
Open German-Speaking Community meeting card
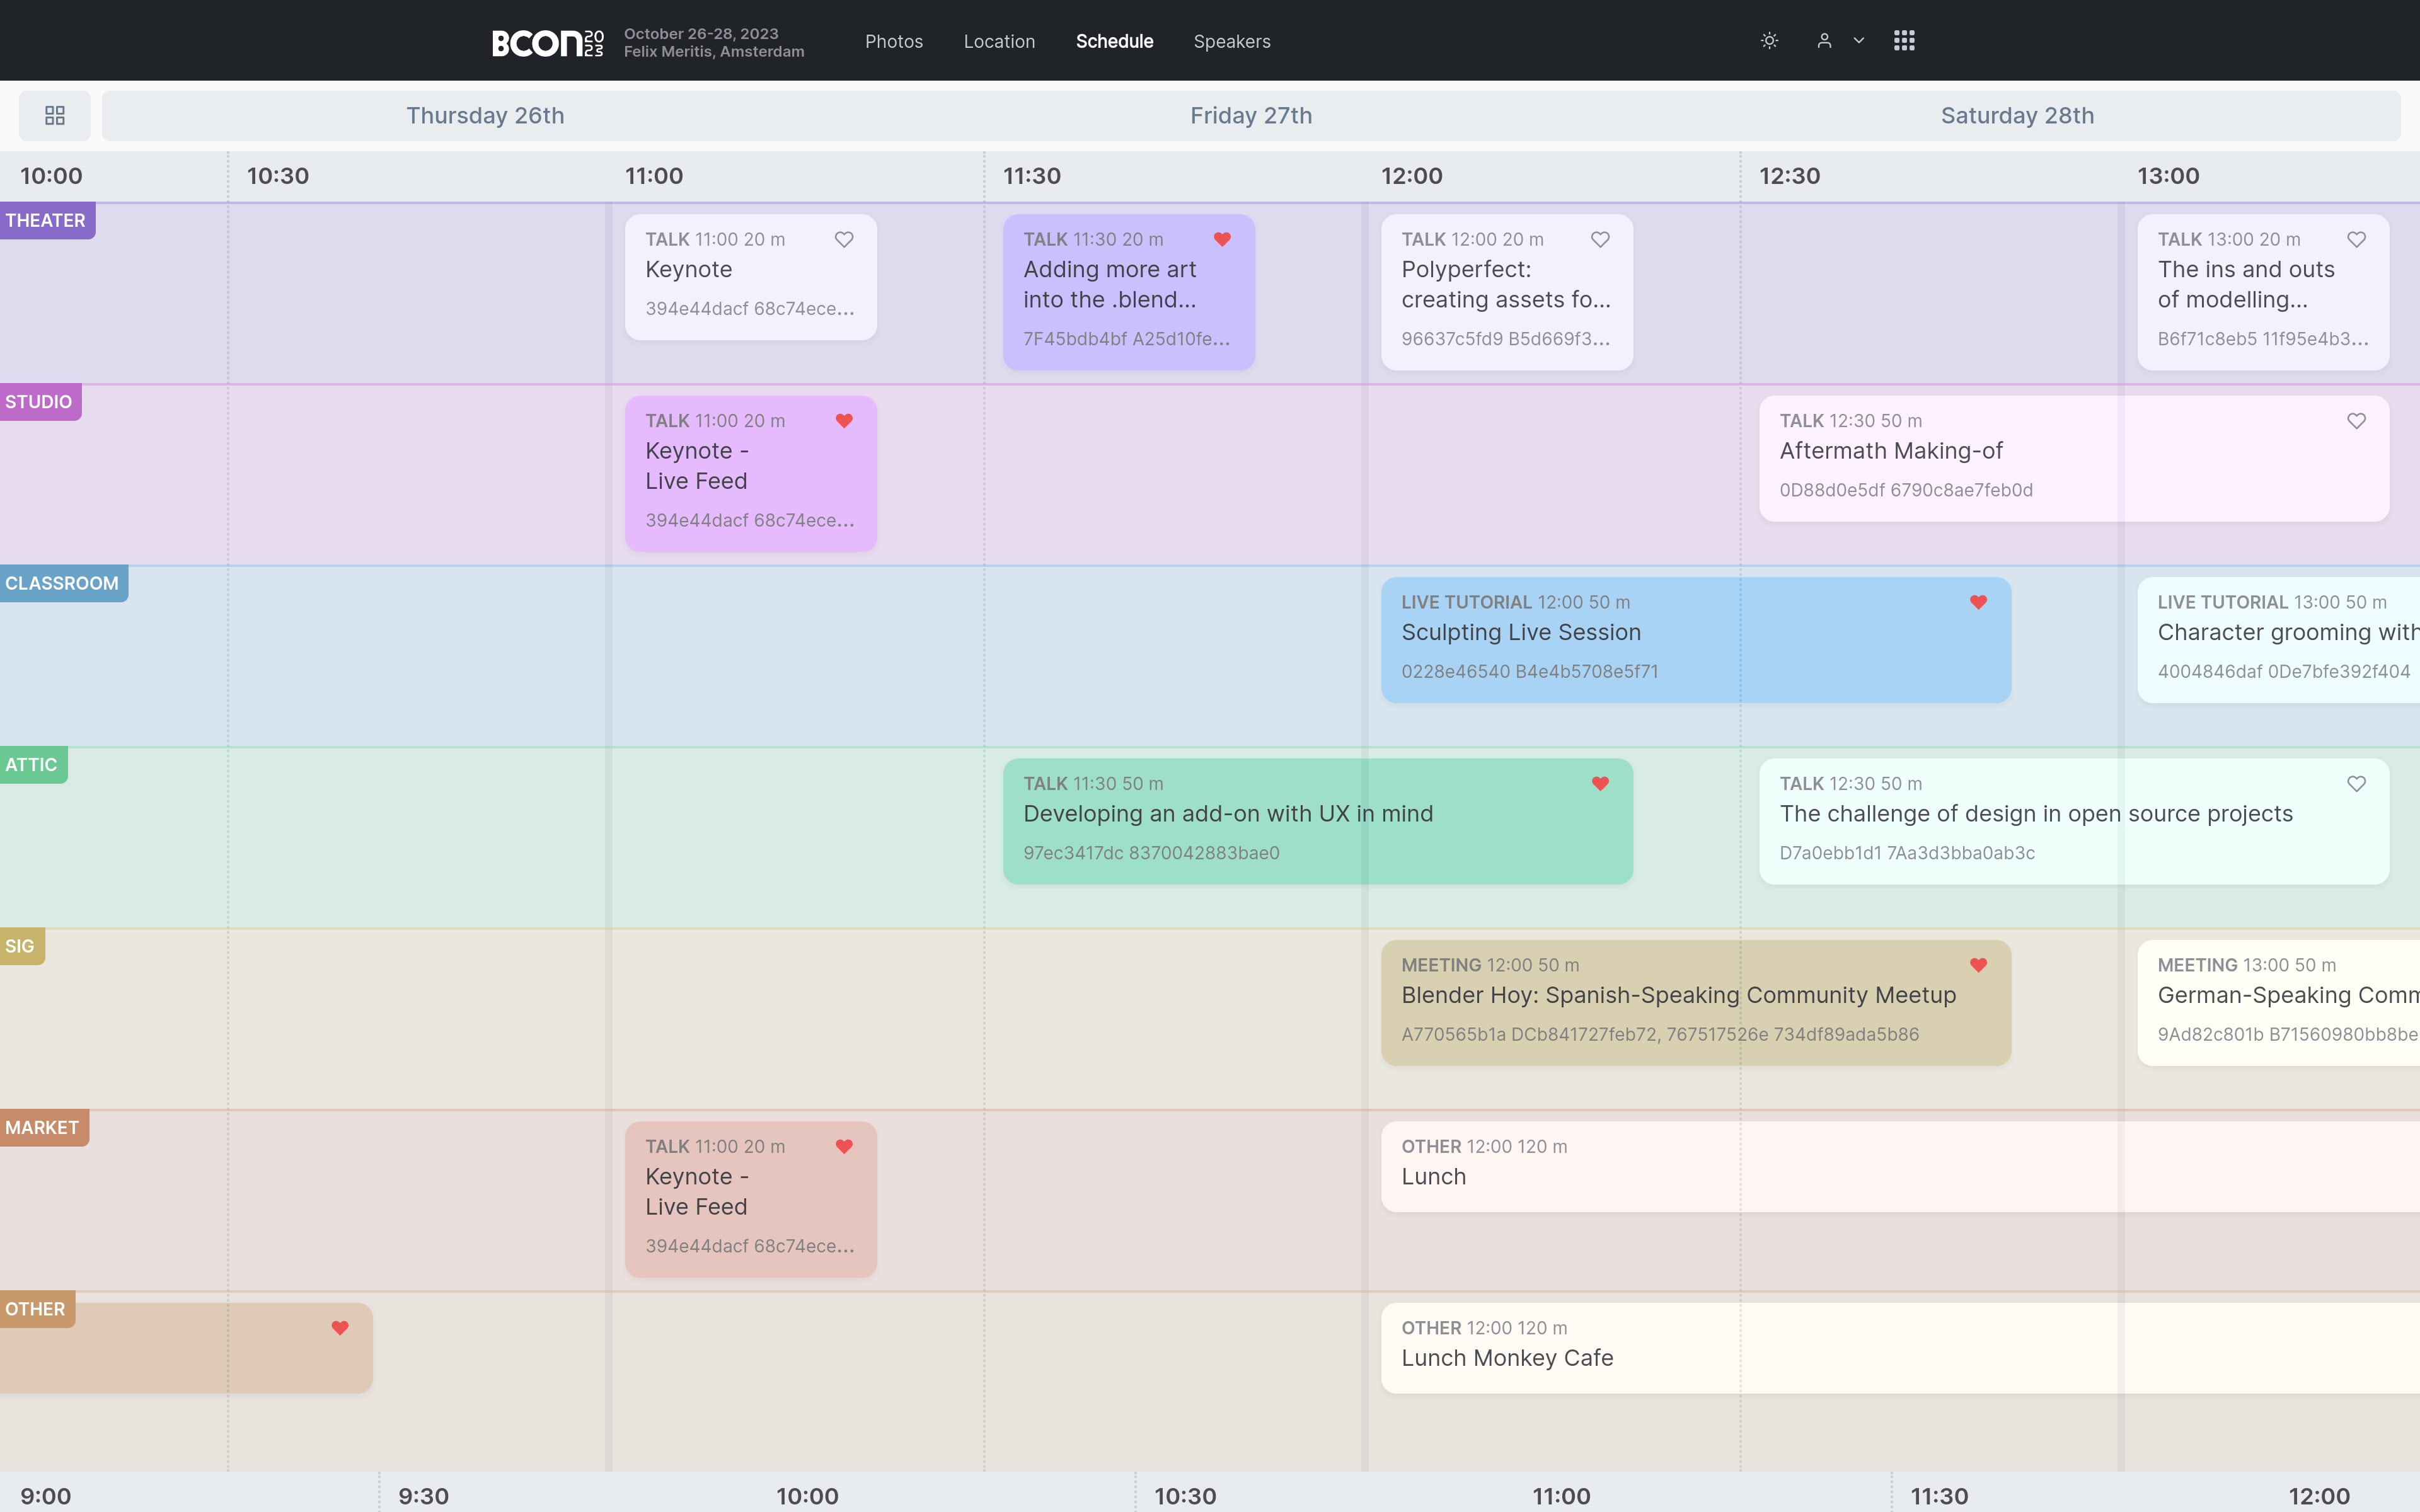click(2279, 1003)
